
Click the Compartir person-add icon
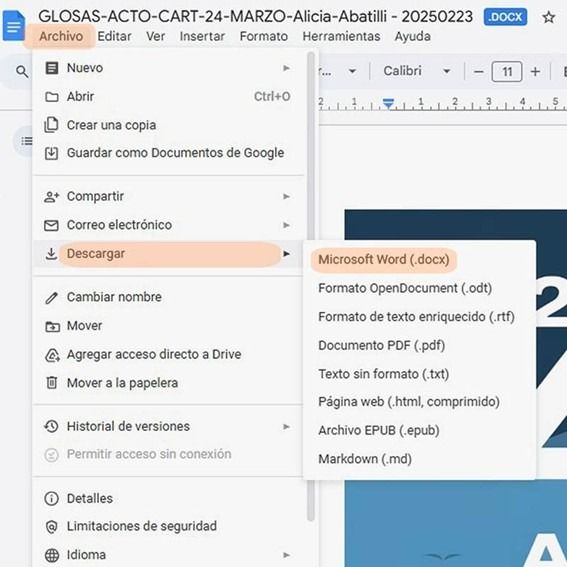51,197
